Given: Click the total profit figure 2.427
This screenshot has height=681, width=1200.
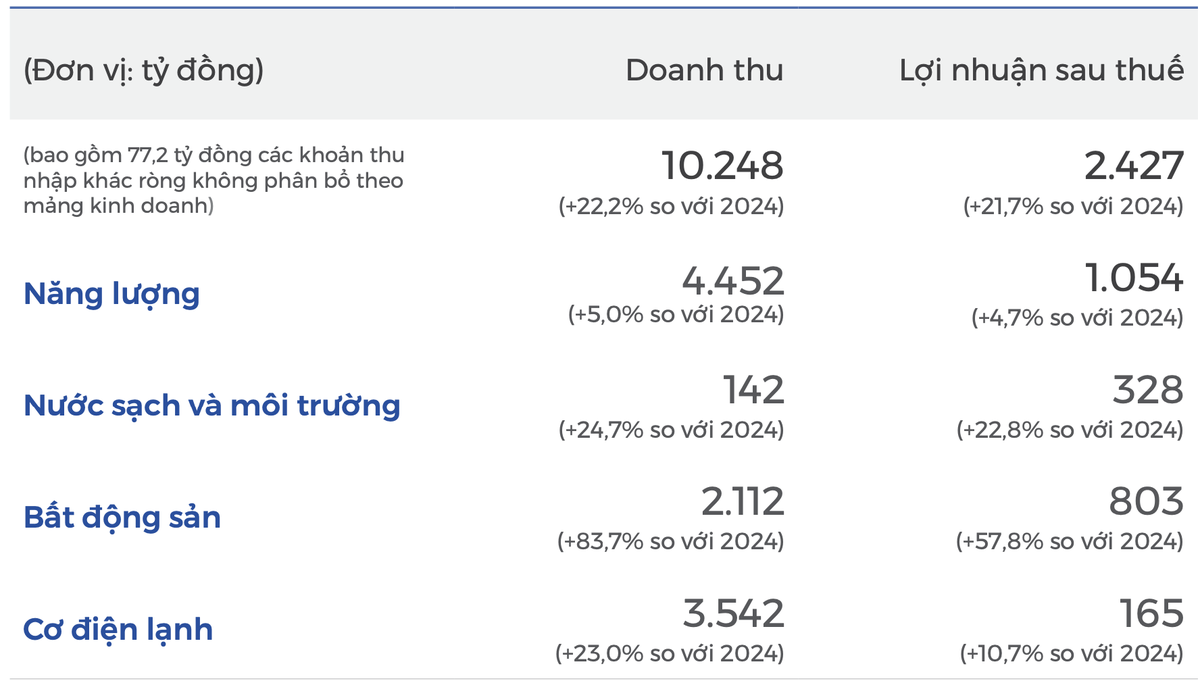Looking at the screenshot, I should 1133,165.
